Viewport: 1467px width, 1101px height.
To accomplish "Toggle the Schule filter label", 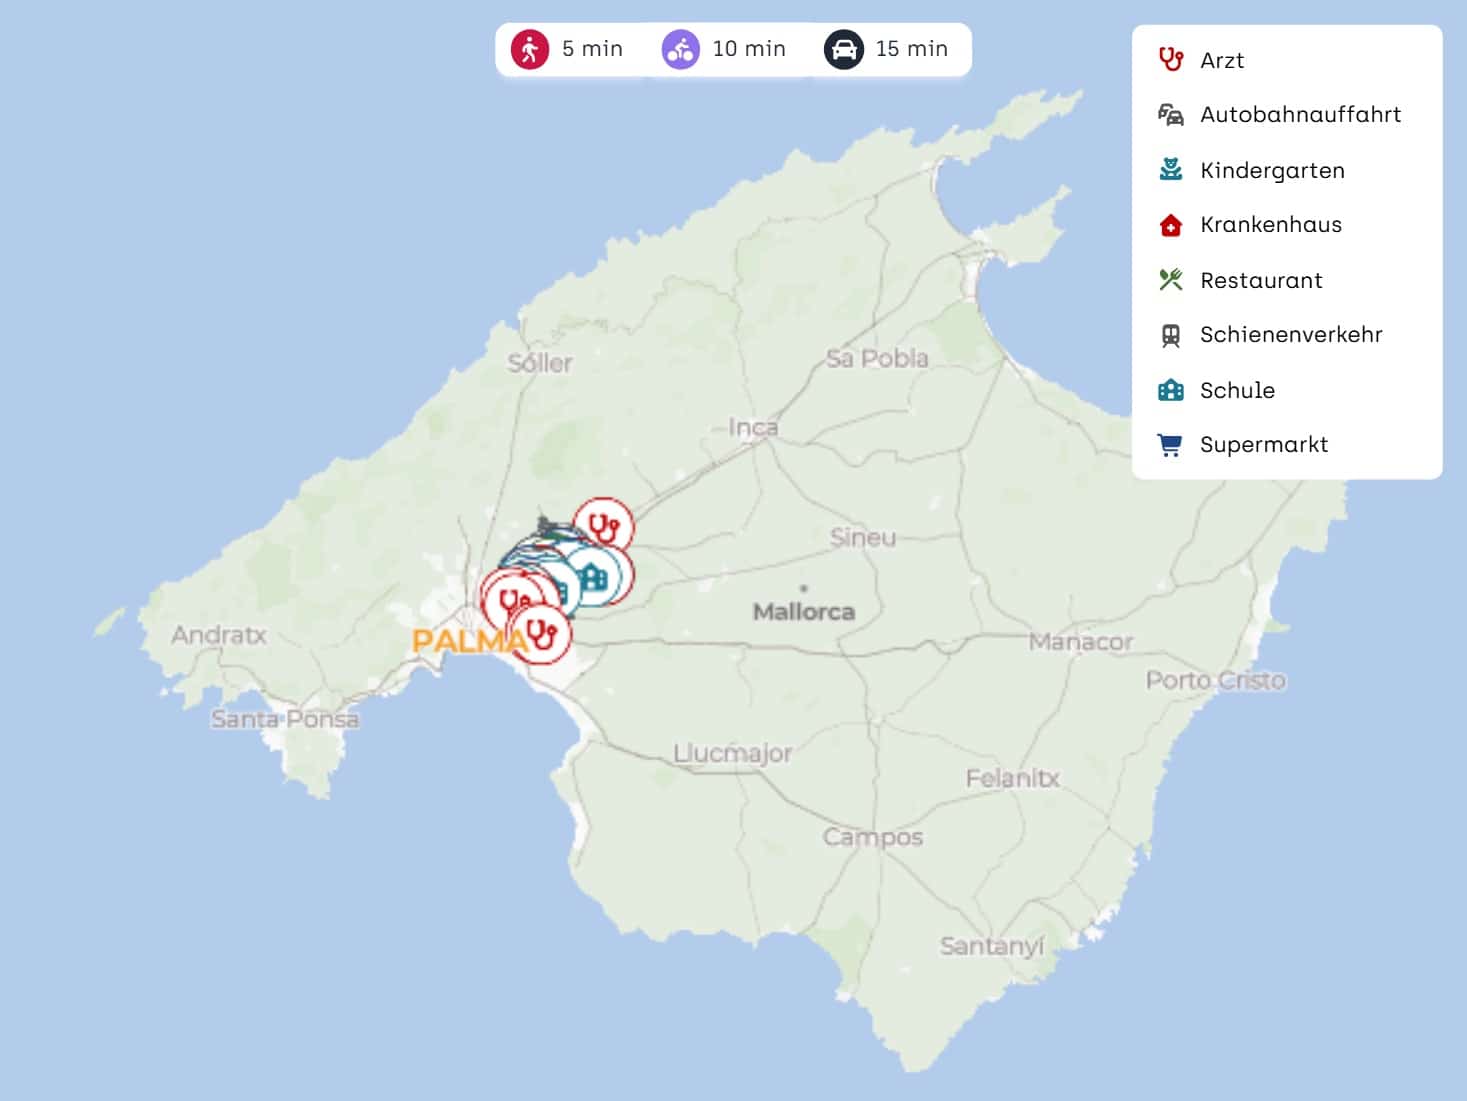I will (1237, 390).
